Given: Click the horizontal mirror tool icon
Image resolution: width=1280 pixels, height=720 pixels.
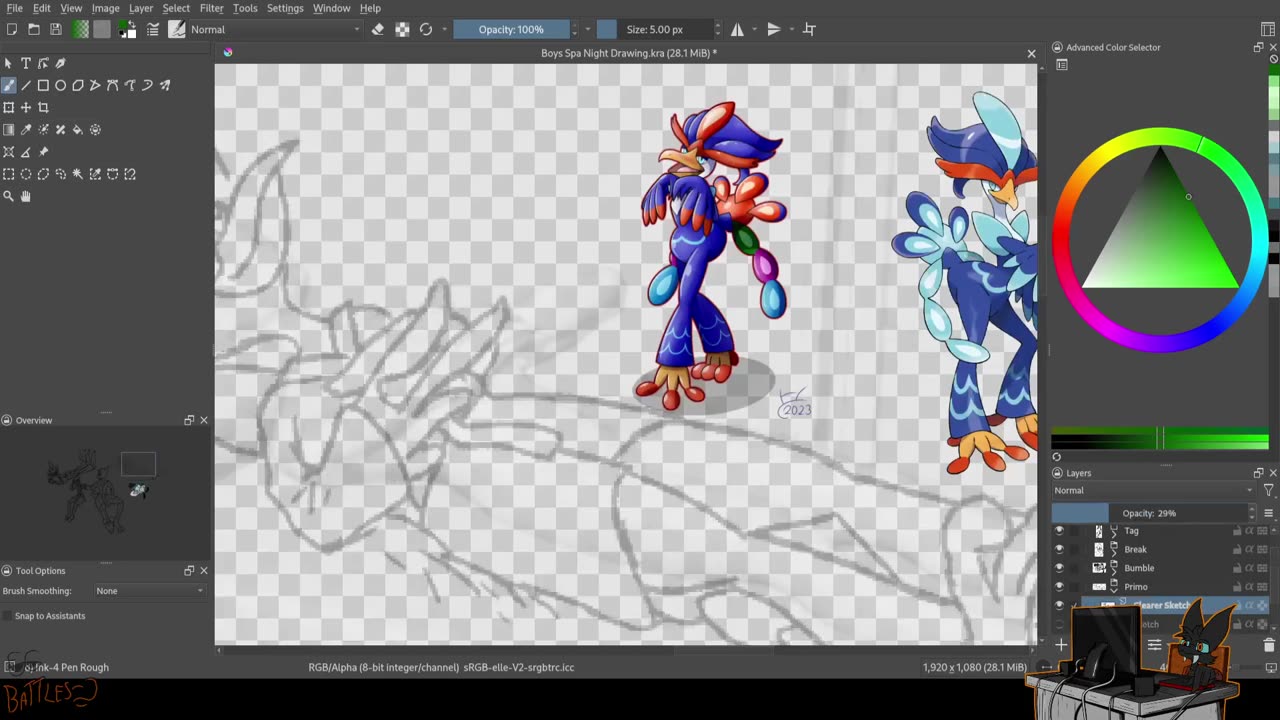Looking at the screenshot, I should [x=737, y=30].
